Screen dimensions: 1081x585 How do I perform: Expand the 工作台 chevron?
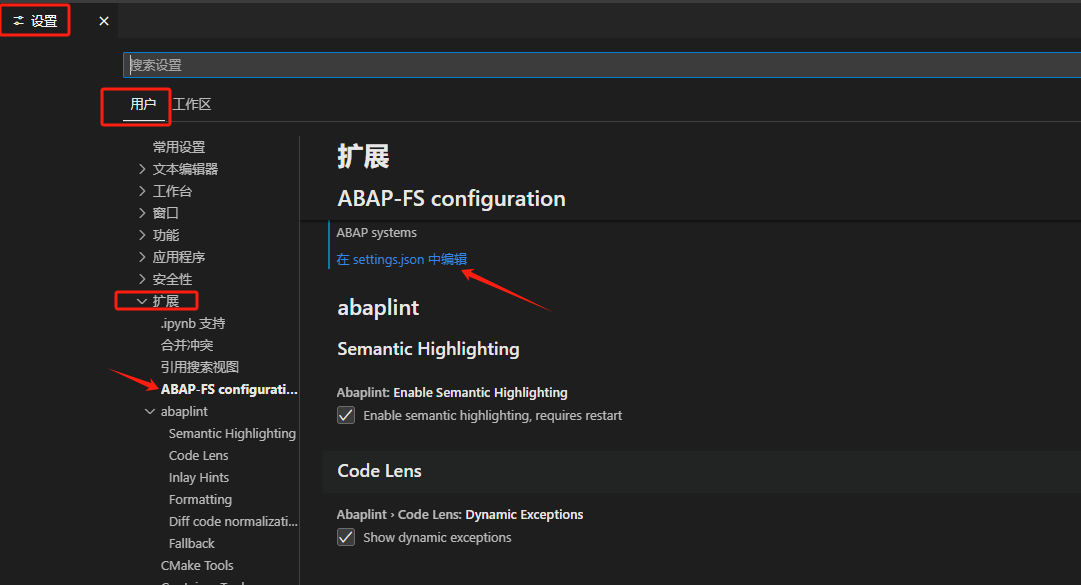142,191
